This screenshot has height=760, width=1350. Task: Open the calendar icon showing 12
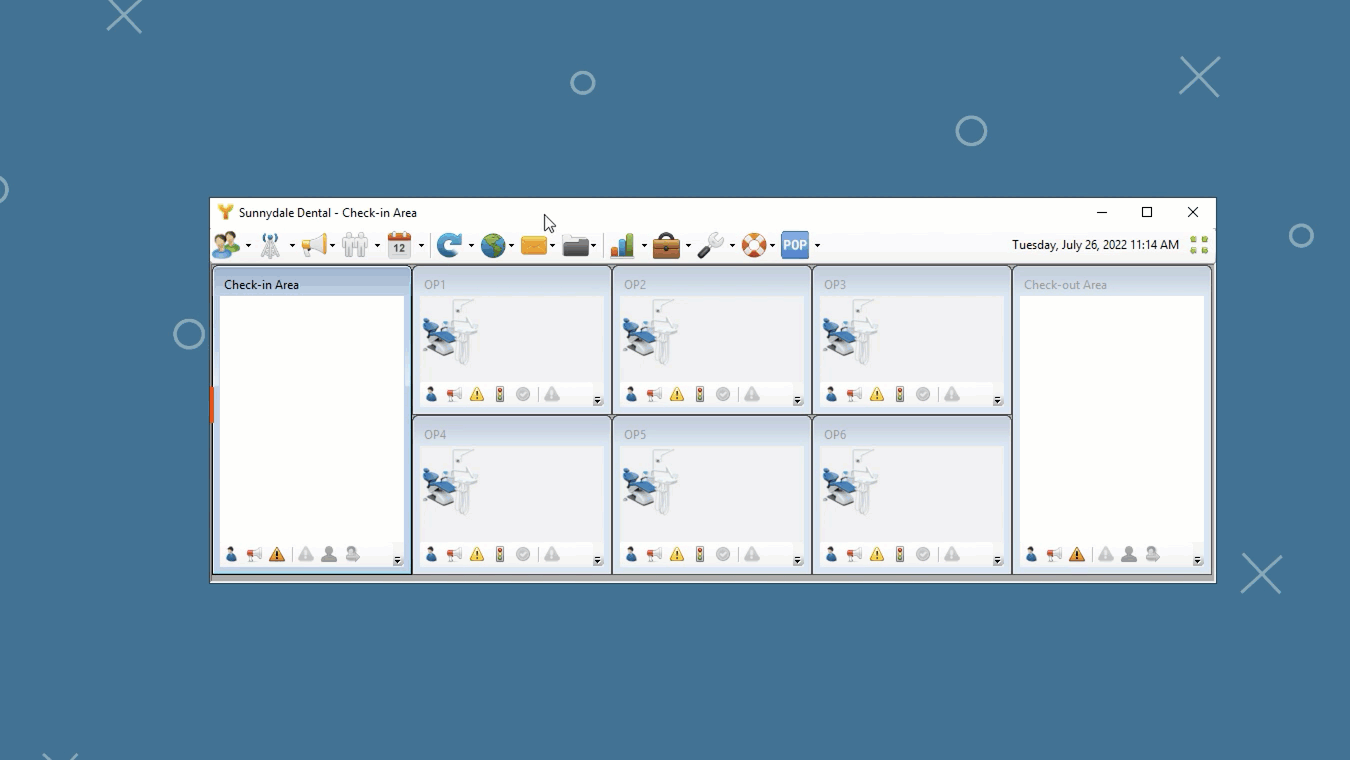[x=399, y=245]
